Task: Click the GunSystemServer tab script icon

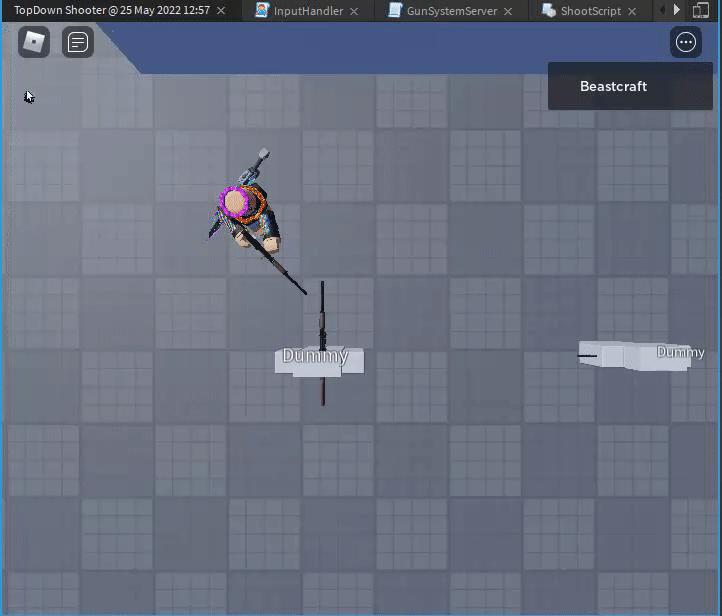Action: [395, 10]
